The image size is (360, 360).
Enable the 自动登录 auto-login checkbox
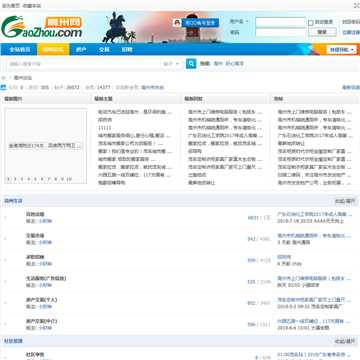[310, 23]
